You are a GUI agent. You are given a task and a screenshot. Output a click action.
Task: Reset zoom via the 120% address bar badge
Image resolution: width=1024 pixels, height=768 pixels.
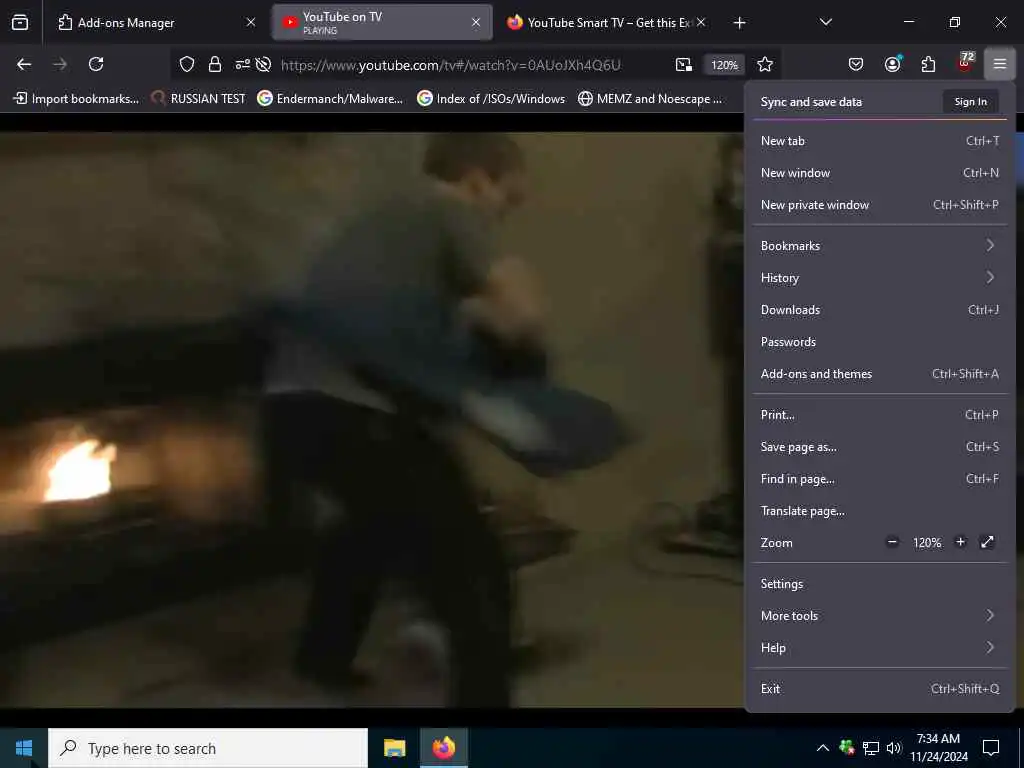724,65
